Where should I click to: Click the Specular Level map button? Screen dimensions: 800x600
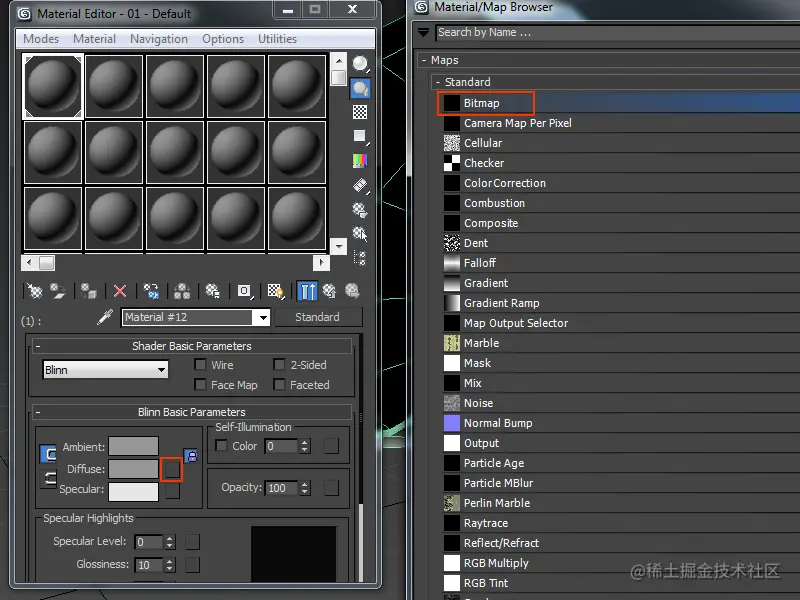tap(192, 542)
